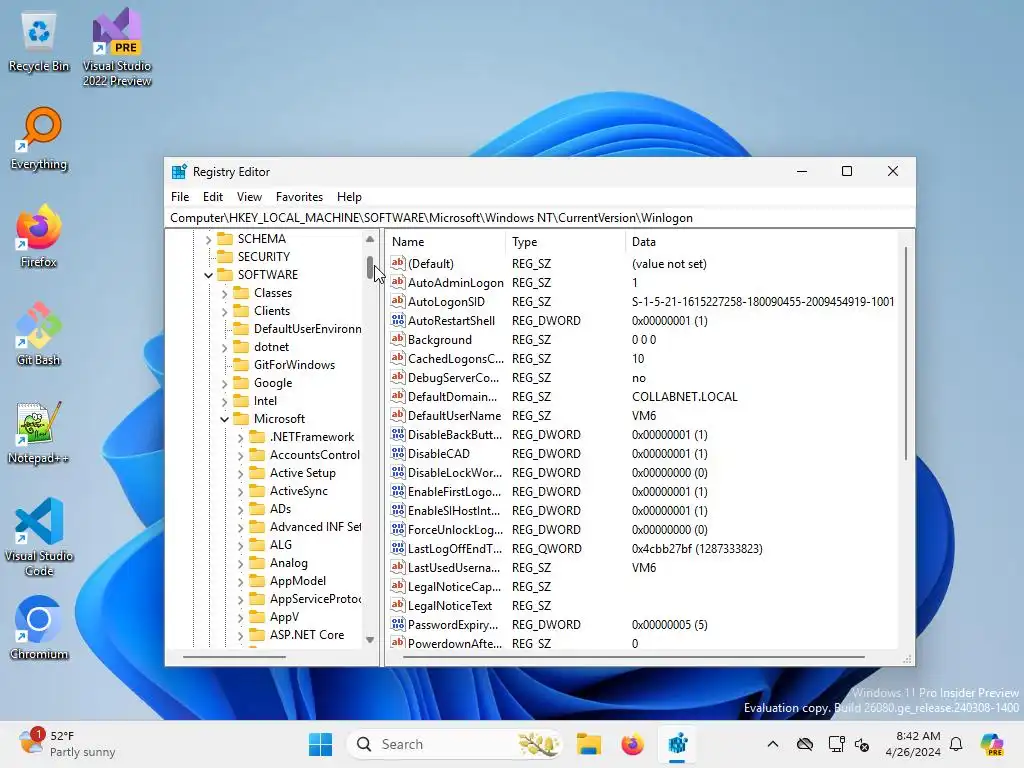Sort values by Type column header
Screen dimensions: 1024x768
coord(565,242)
